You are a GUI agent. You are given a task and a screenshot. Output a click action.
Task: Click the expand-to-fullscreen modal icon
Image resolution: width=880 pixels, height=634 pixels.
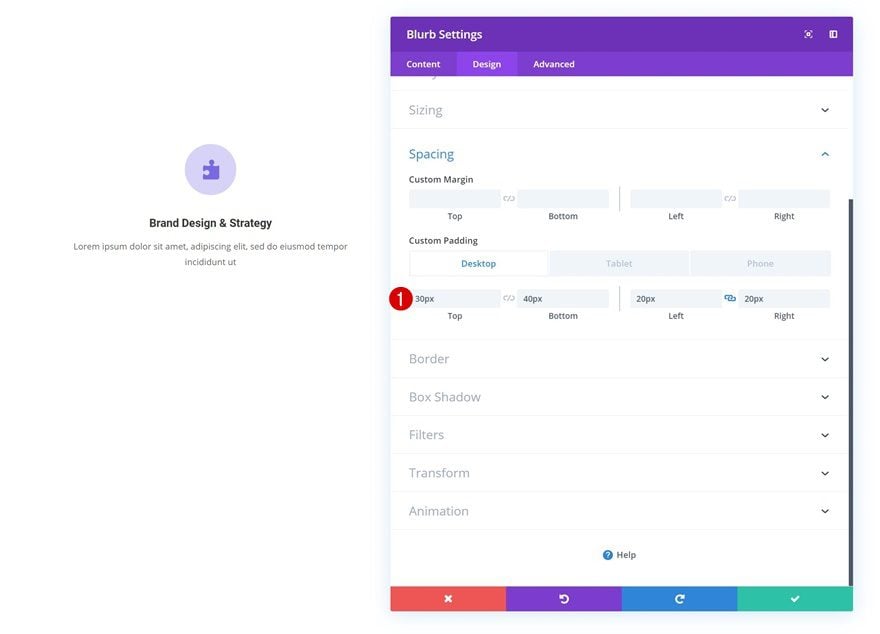(808, 34)
